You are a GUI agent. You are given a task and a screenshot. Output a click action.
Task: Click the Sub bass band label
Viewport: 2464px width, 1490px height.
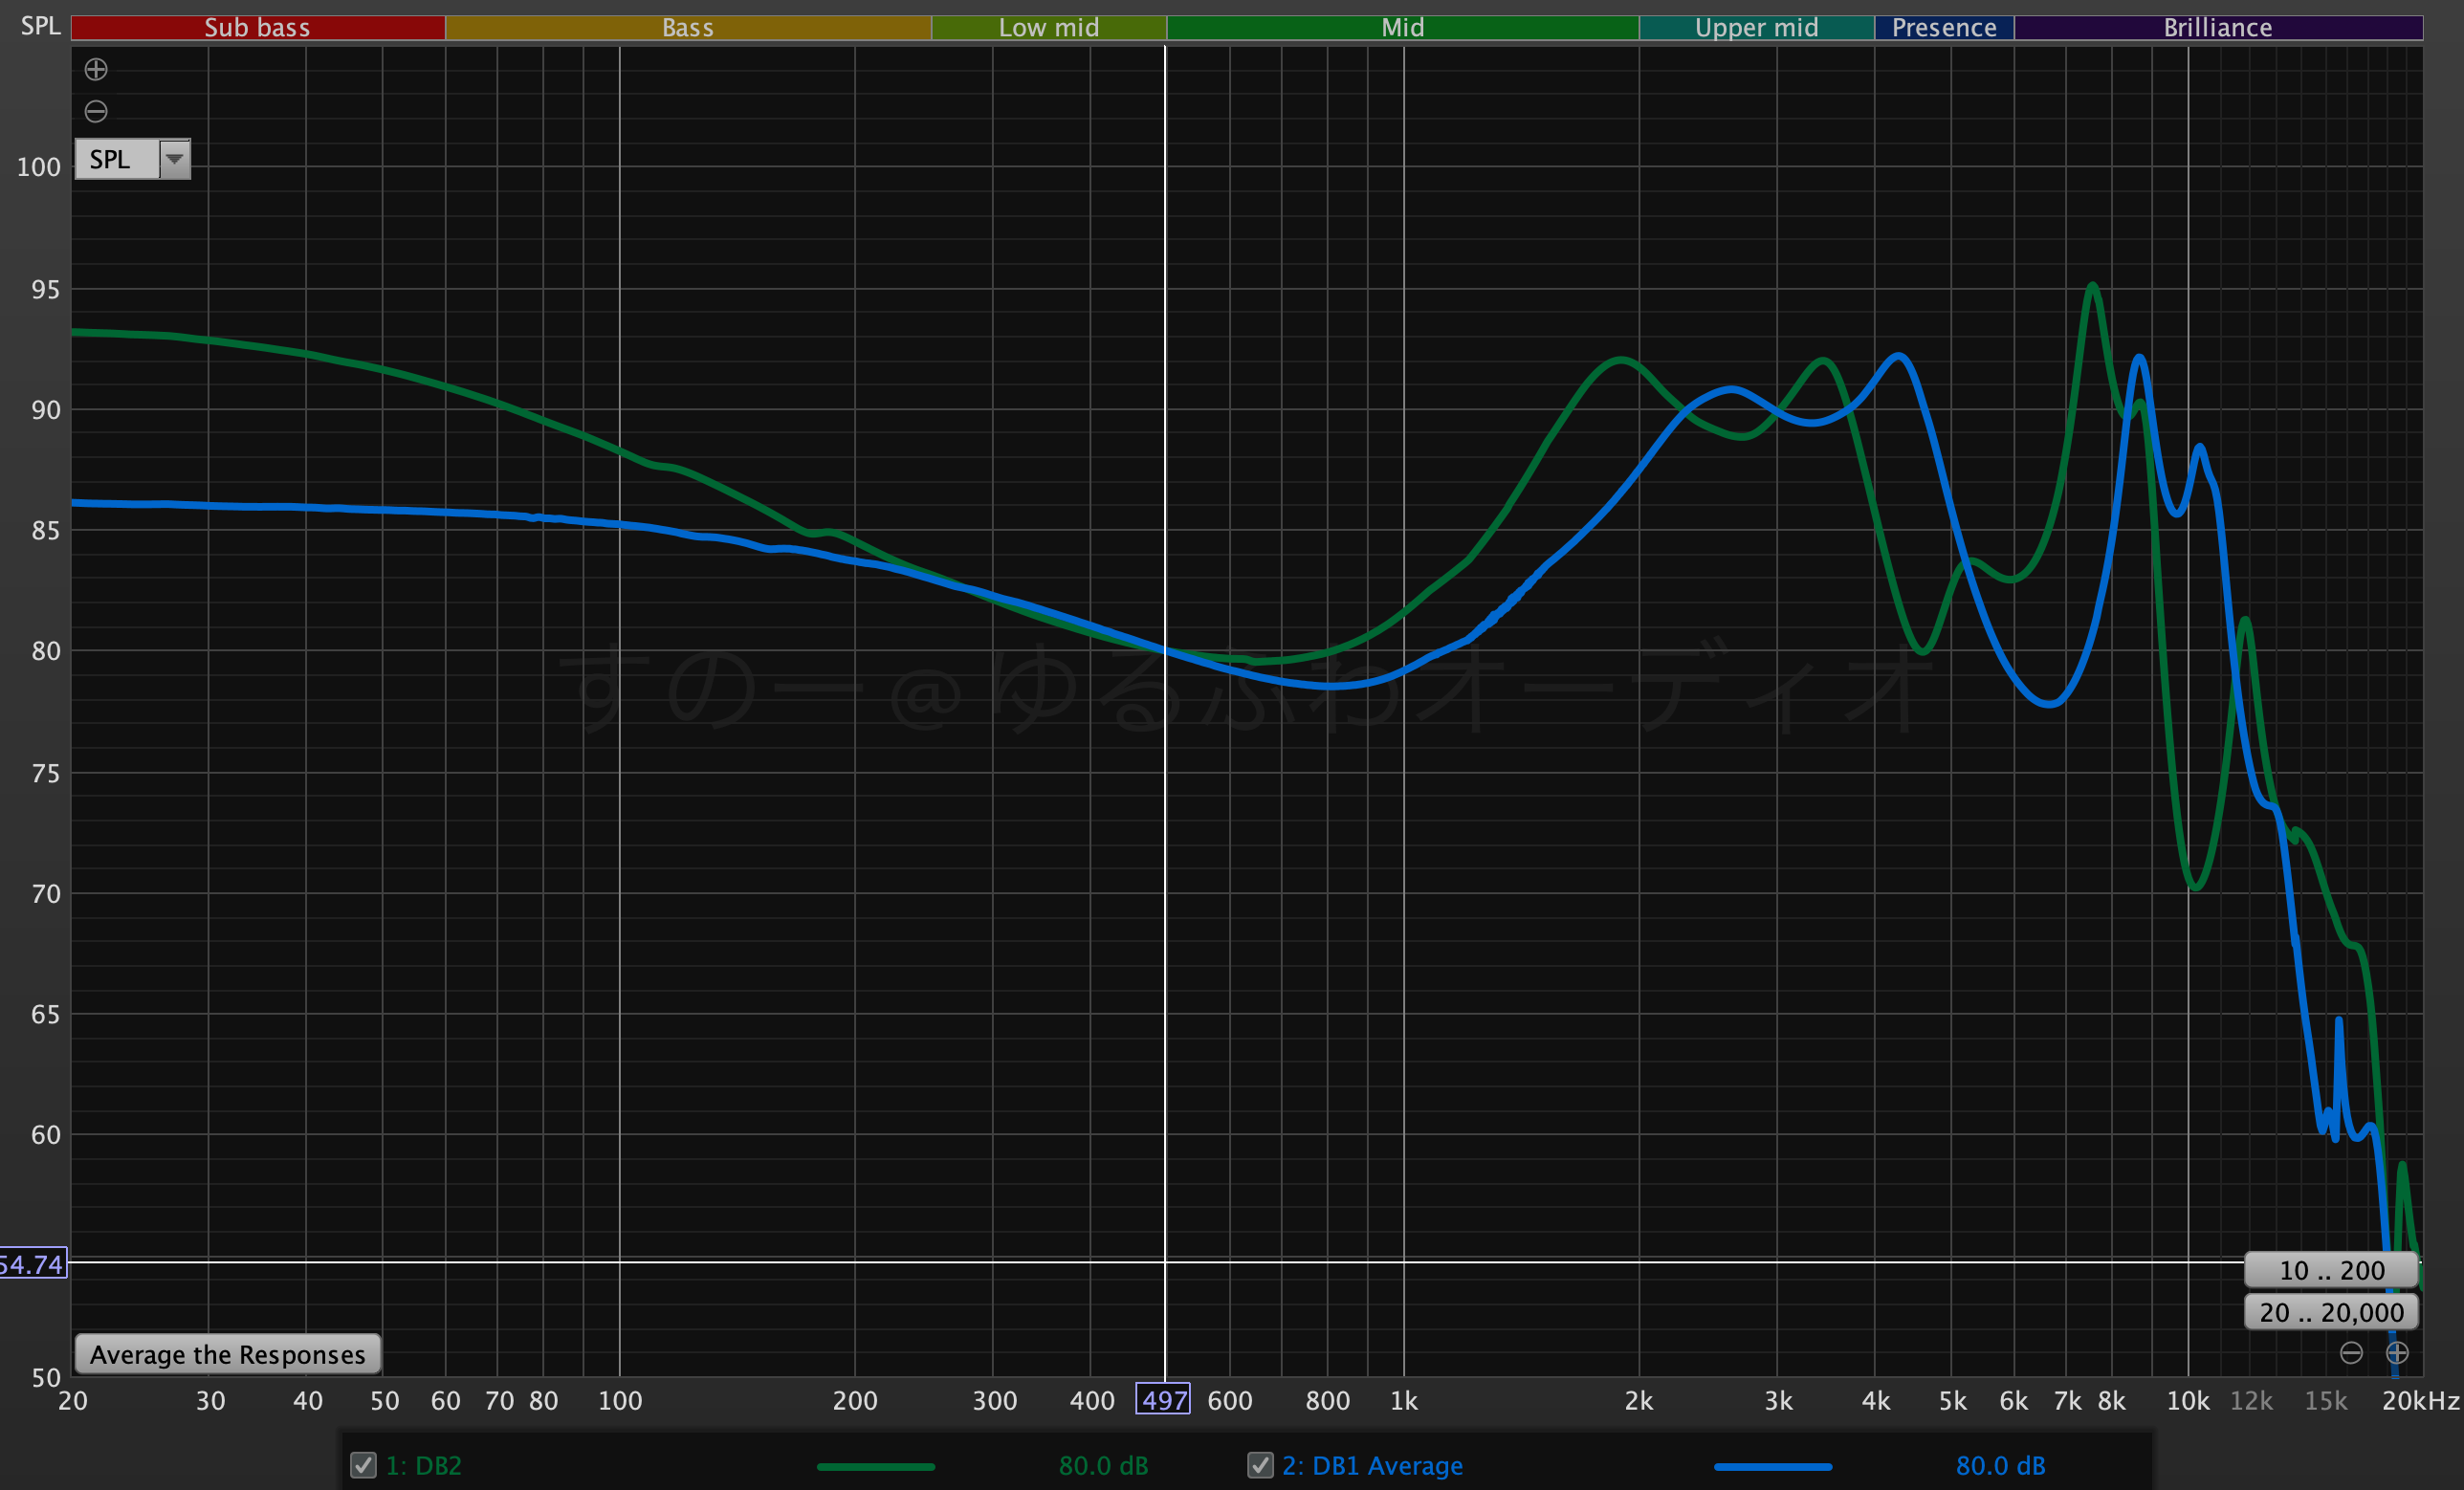click(258, 27)
